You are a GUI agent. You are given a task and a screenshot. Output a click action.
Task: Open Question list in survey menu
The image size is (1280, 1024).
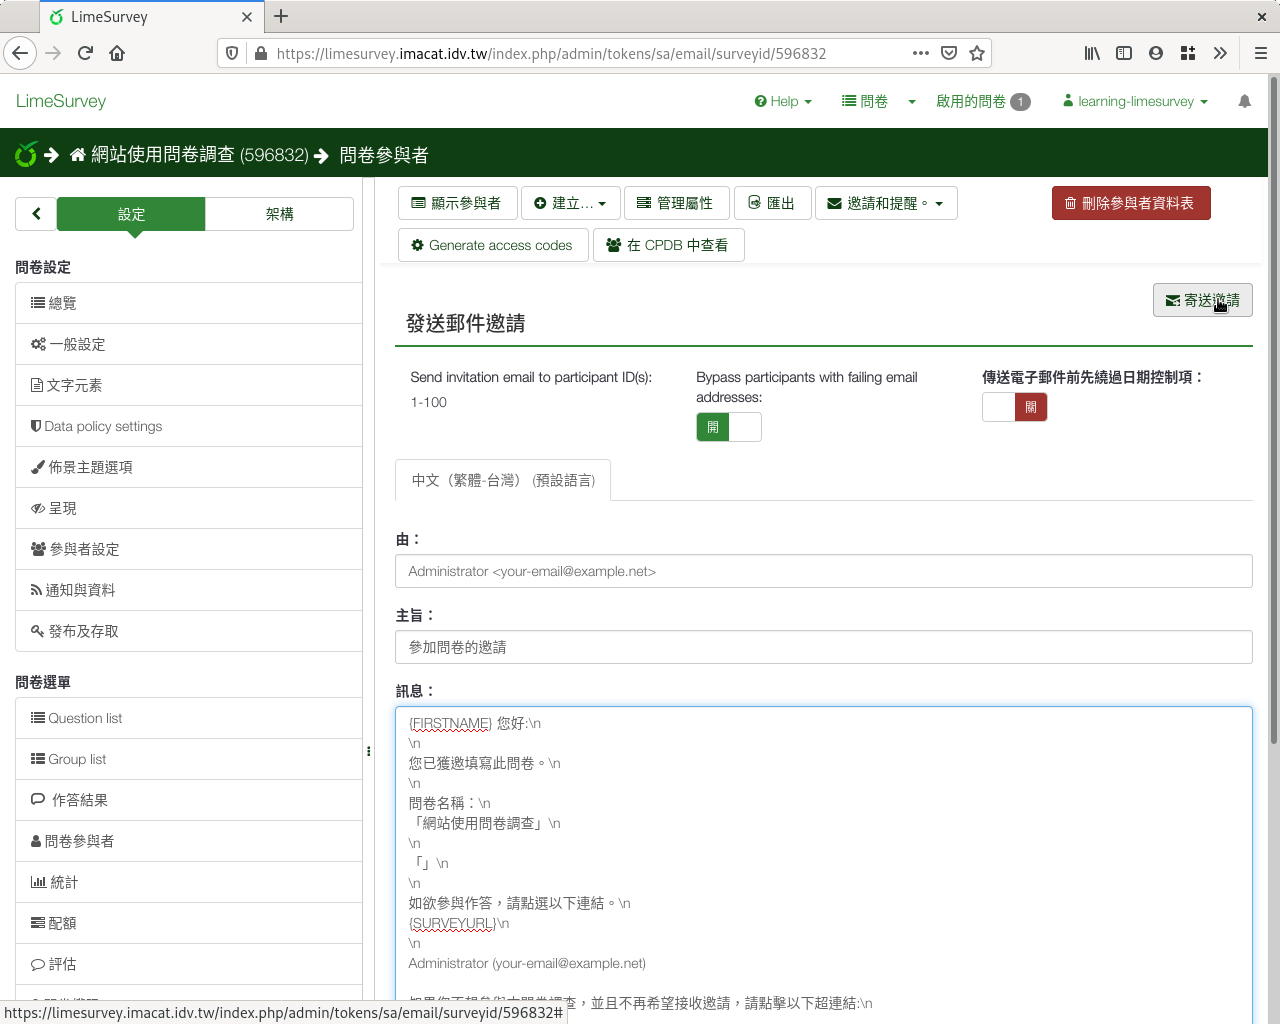coord(189,718)
